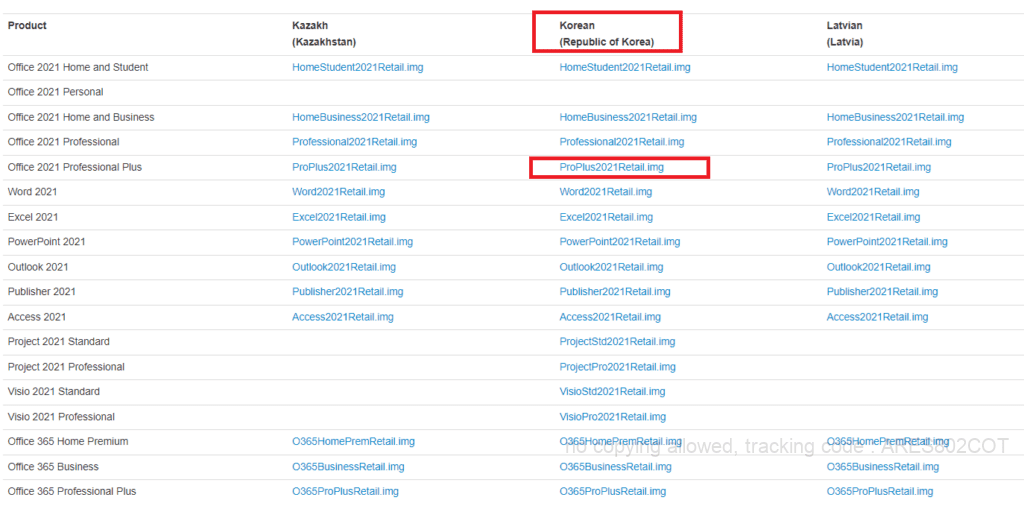The height and width of the screenshot is (512, 1024).
Task: Download Korean VisioStd2021Retail.img
Action: click(613, 392)
